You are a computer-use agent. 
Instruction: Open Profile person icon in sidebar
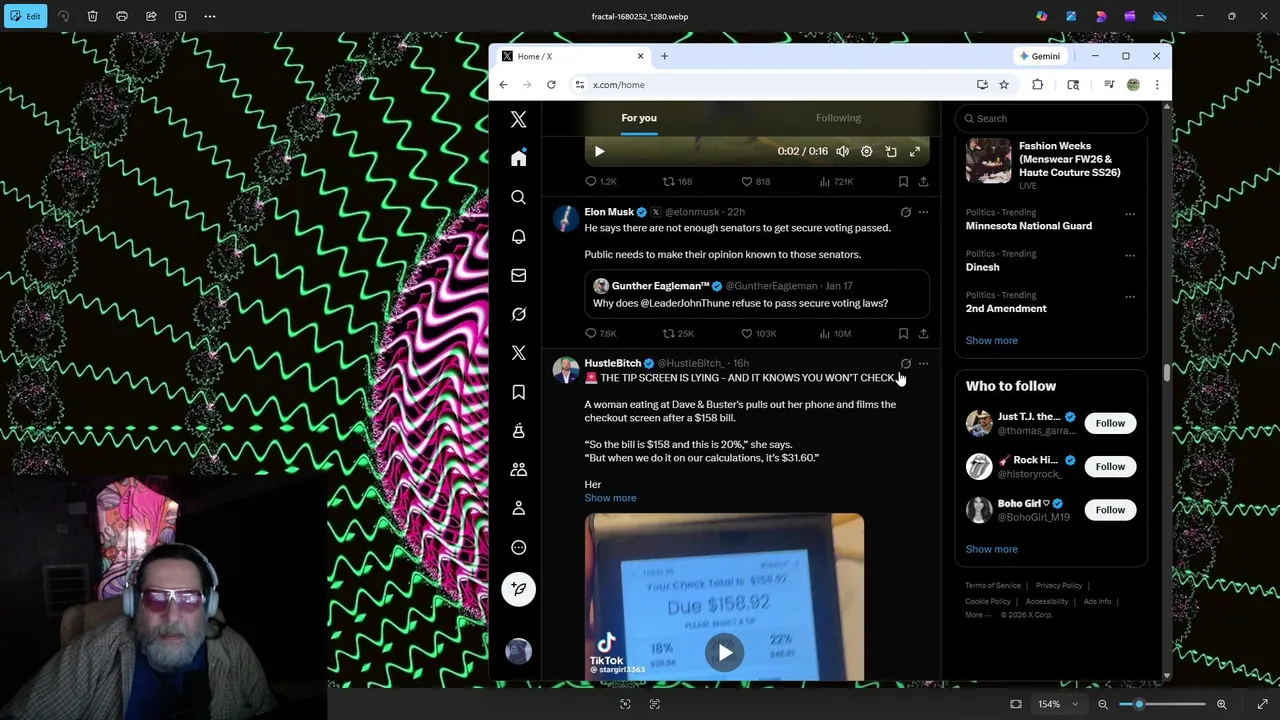(x=518, y=508)
